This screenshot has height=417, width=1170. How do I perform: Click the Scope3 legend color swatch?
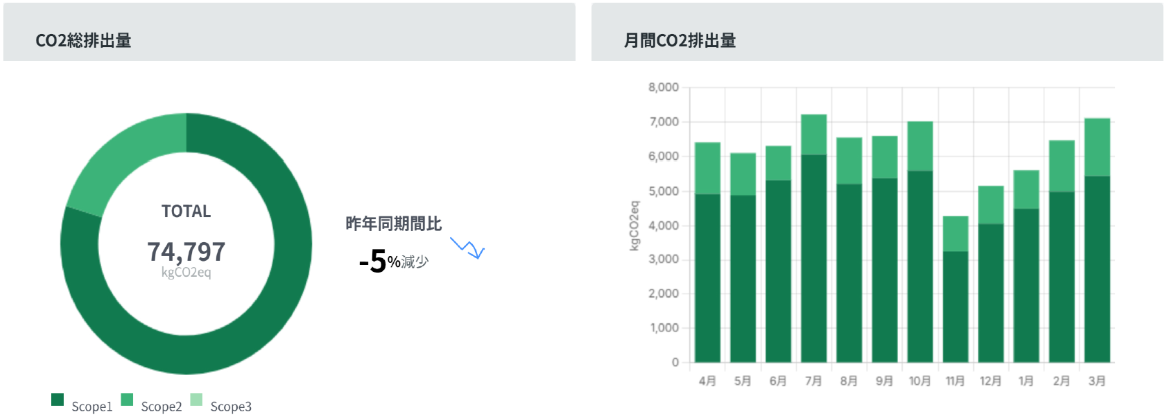pos(195,400)
